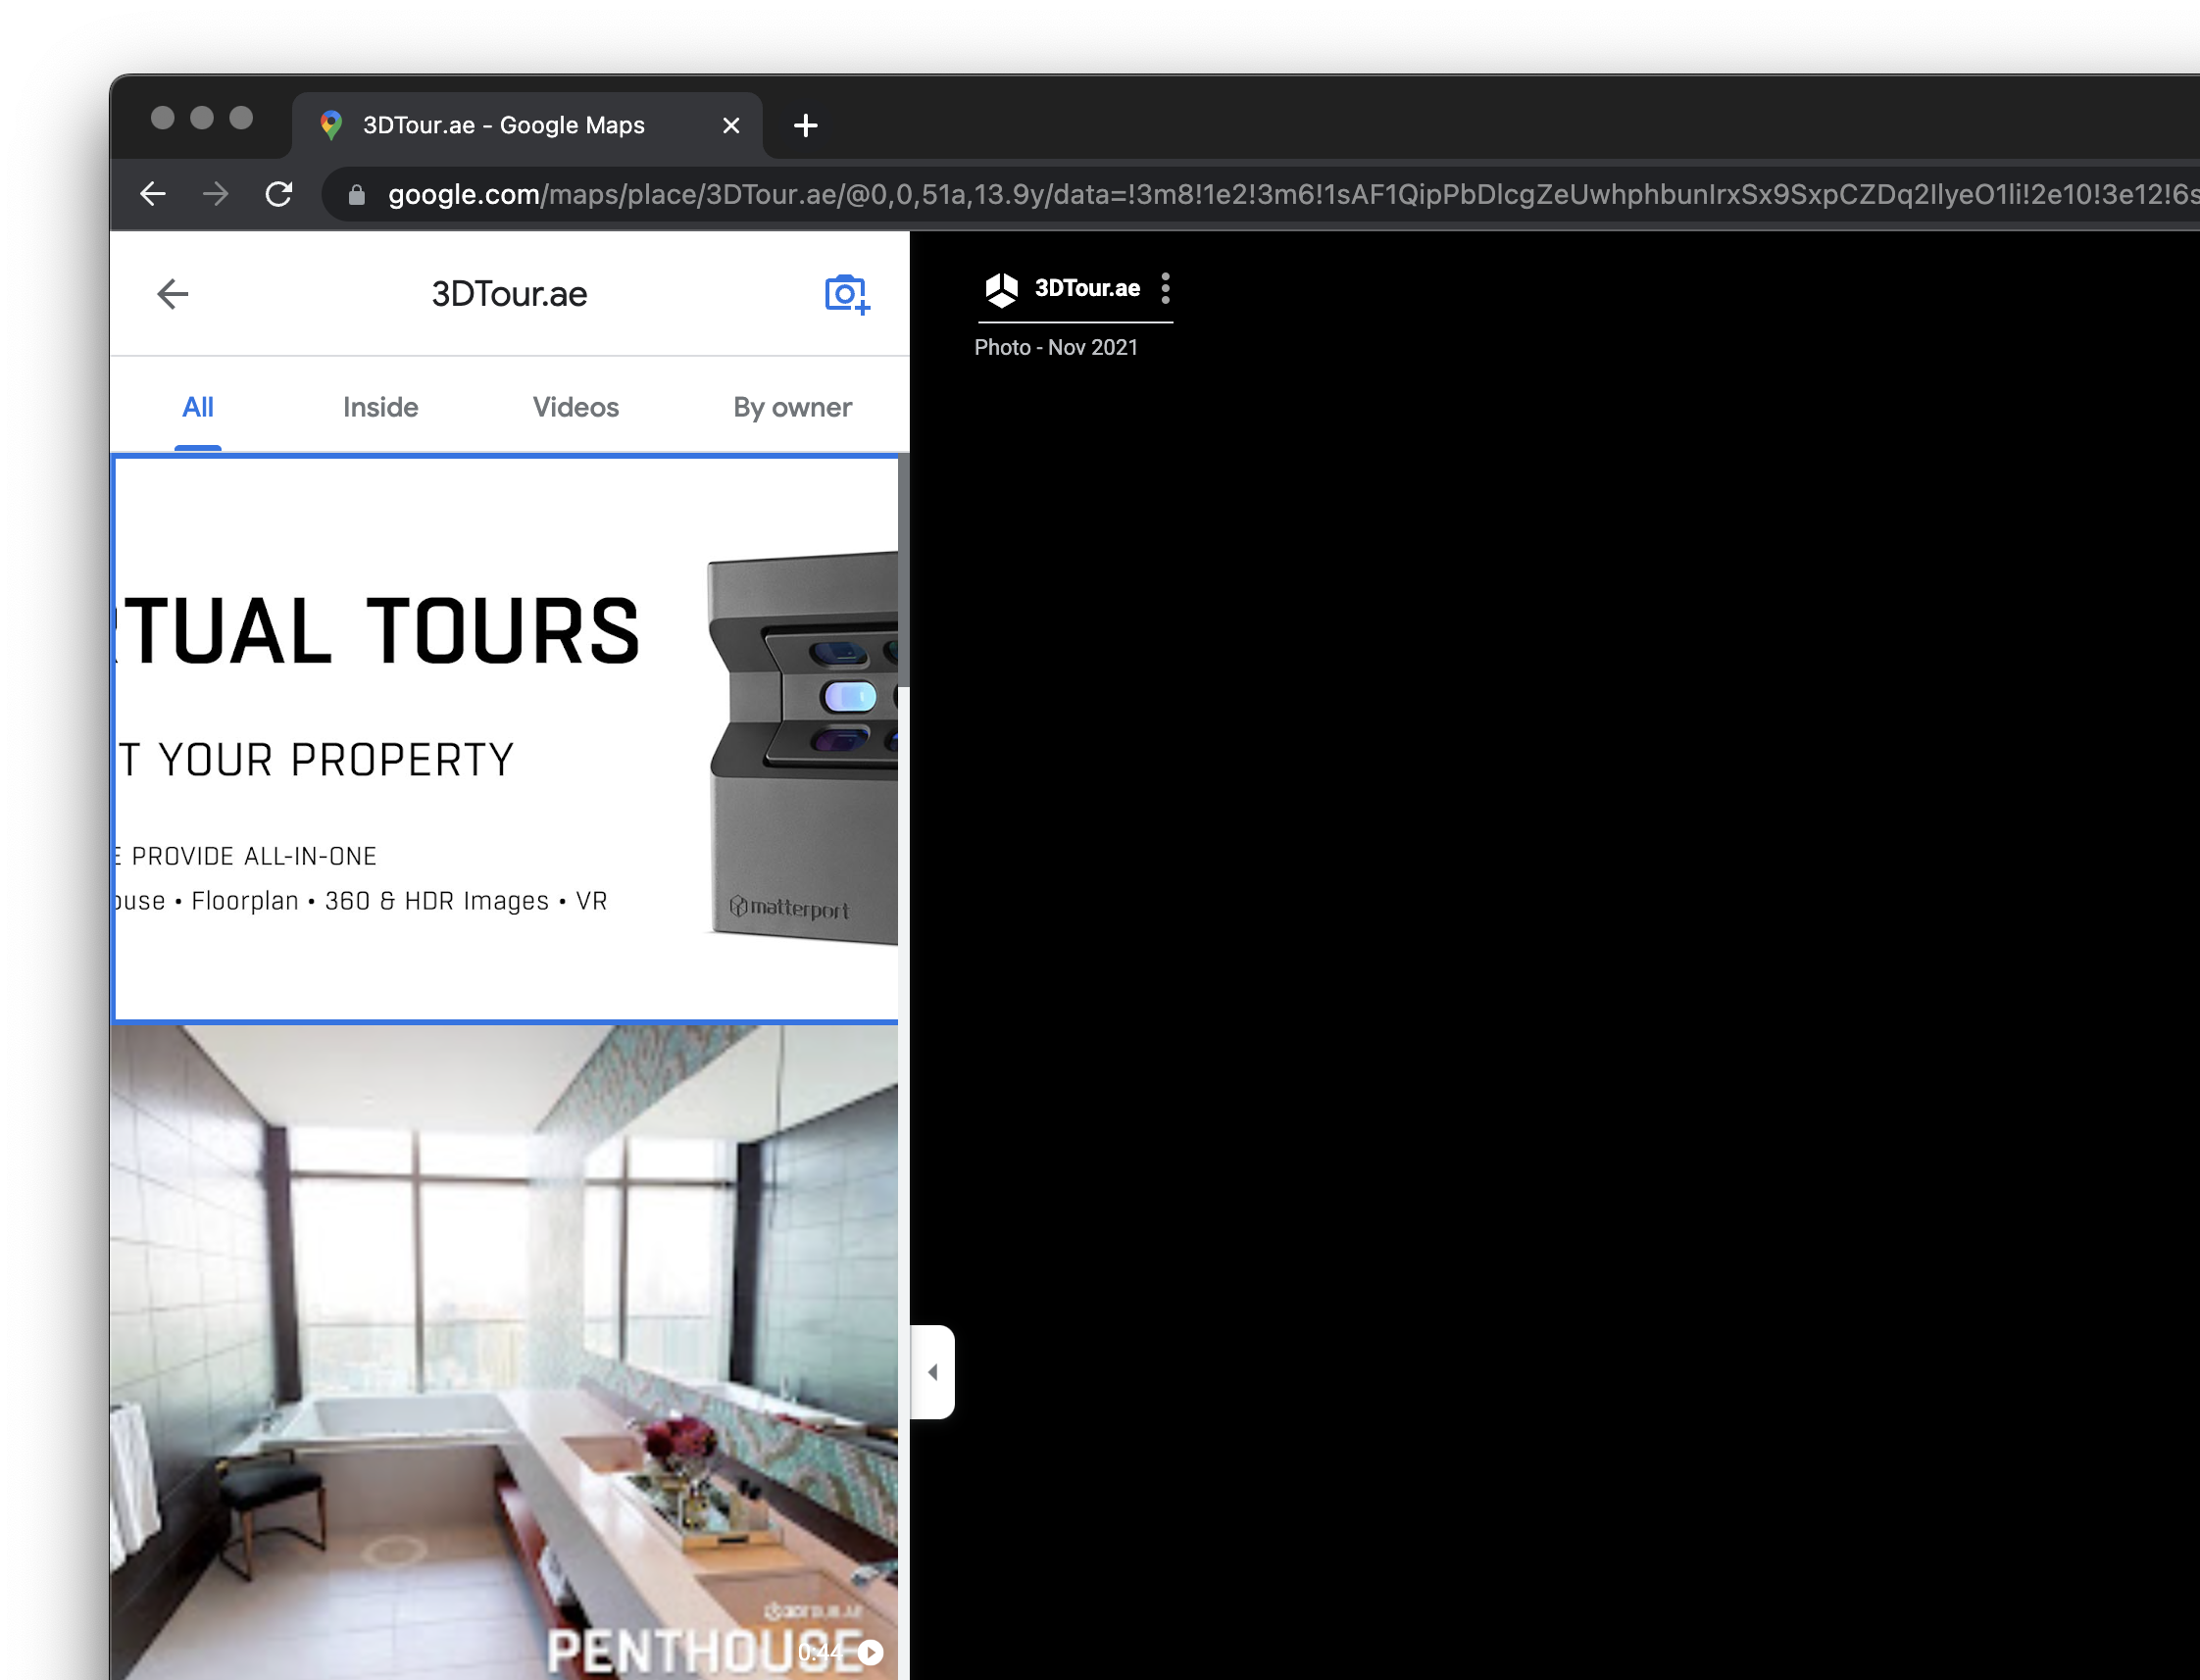This screenshot has width=2200, height=1680.
Task: Switch to the Inside photos tab
Action: pyautogui.click(x=381, y=407)
